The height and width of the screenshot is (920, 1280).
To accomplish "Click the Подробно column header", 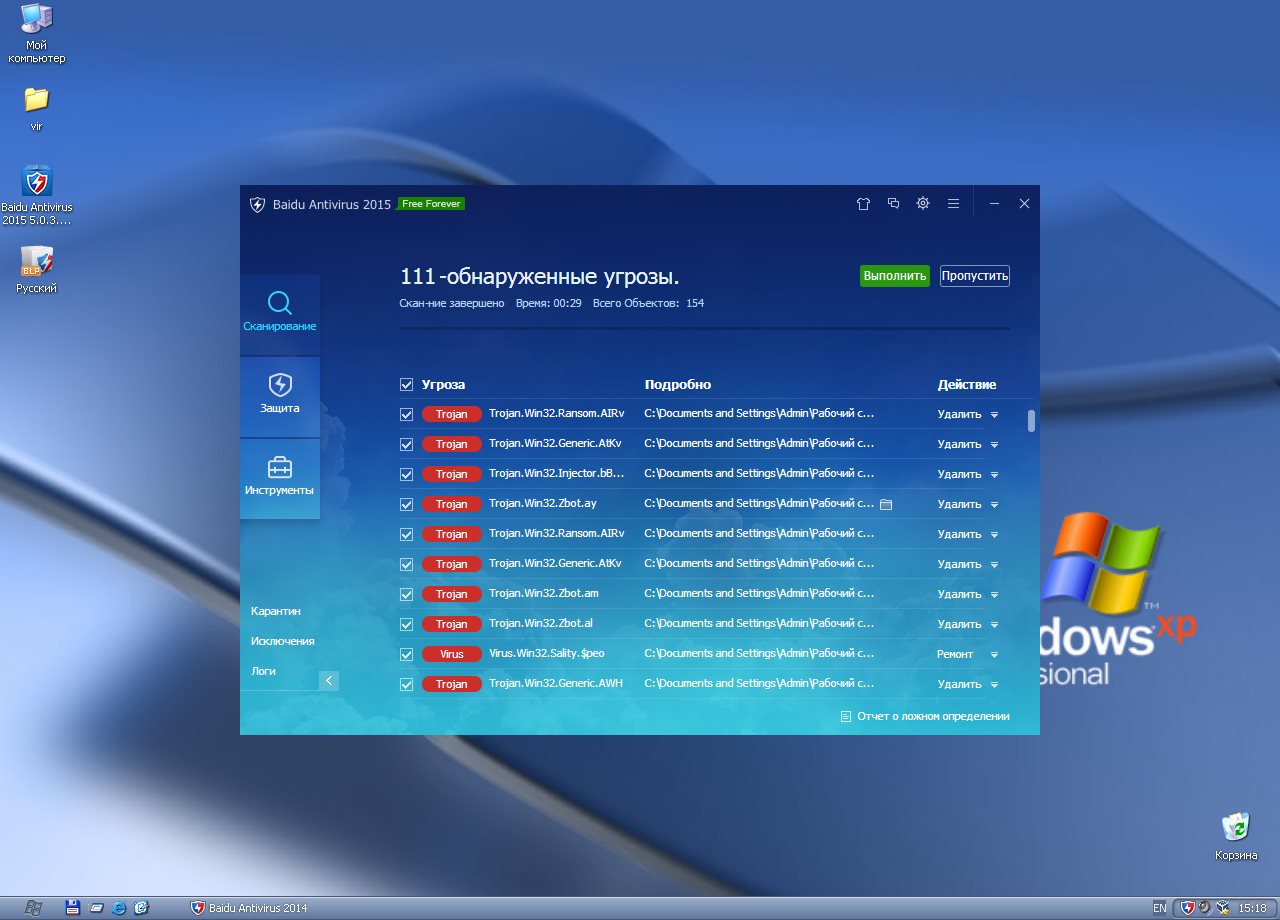I will click(x=678, y=384).
